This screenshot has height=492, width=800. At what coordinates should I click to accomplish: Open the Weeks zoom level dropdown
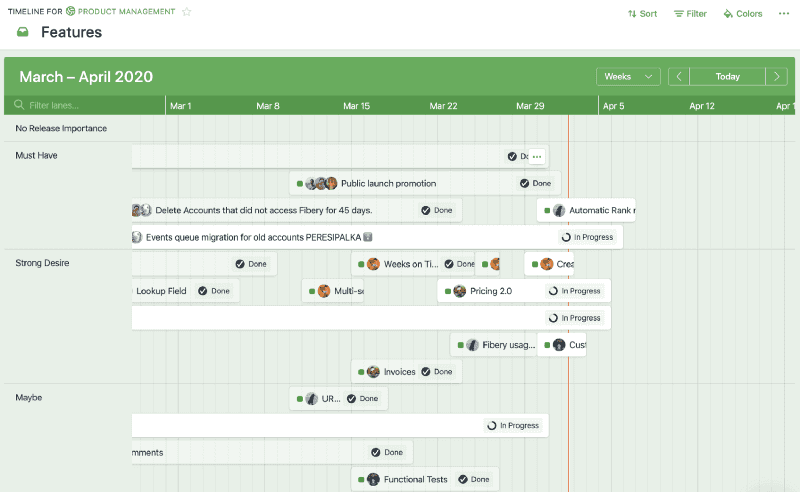point(629,77)
